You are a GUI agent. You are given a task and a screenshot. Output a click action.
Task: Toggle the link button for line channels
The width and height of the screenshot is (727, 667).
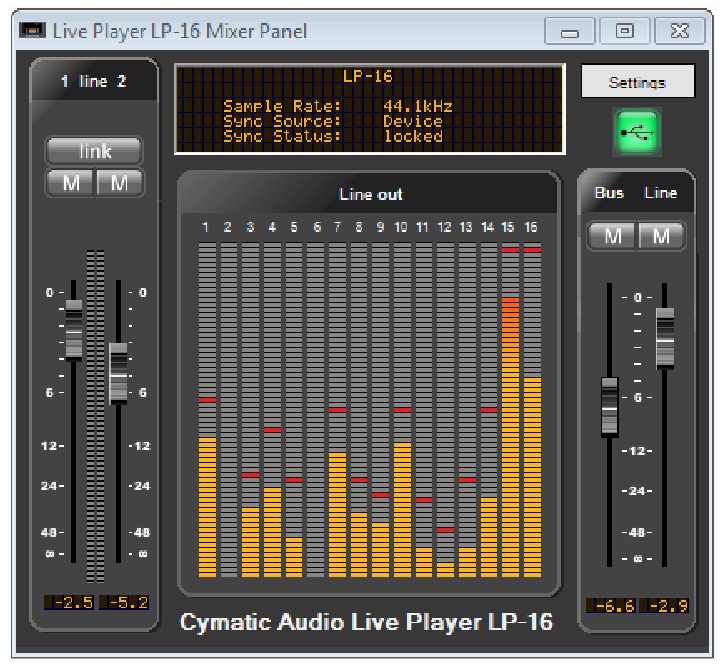(94, 151)
